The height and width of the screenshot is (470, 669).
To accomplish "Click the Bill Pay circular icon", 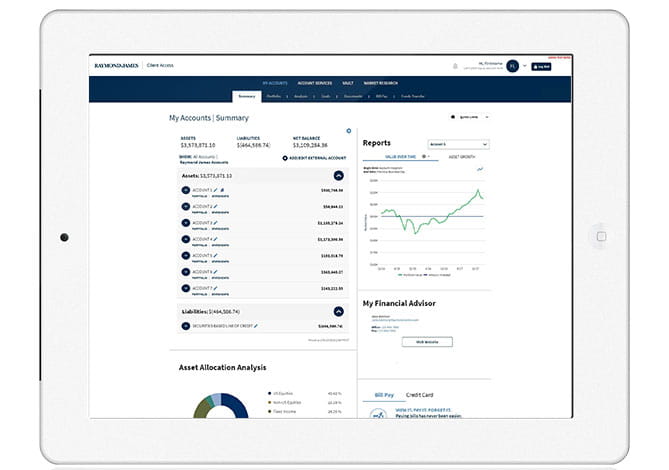I will click(x=378, y=414).
